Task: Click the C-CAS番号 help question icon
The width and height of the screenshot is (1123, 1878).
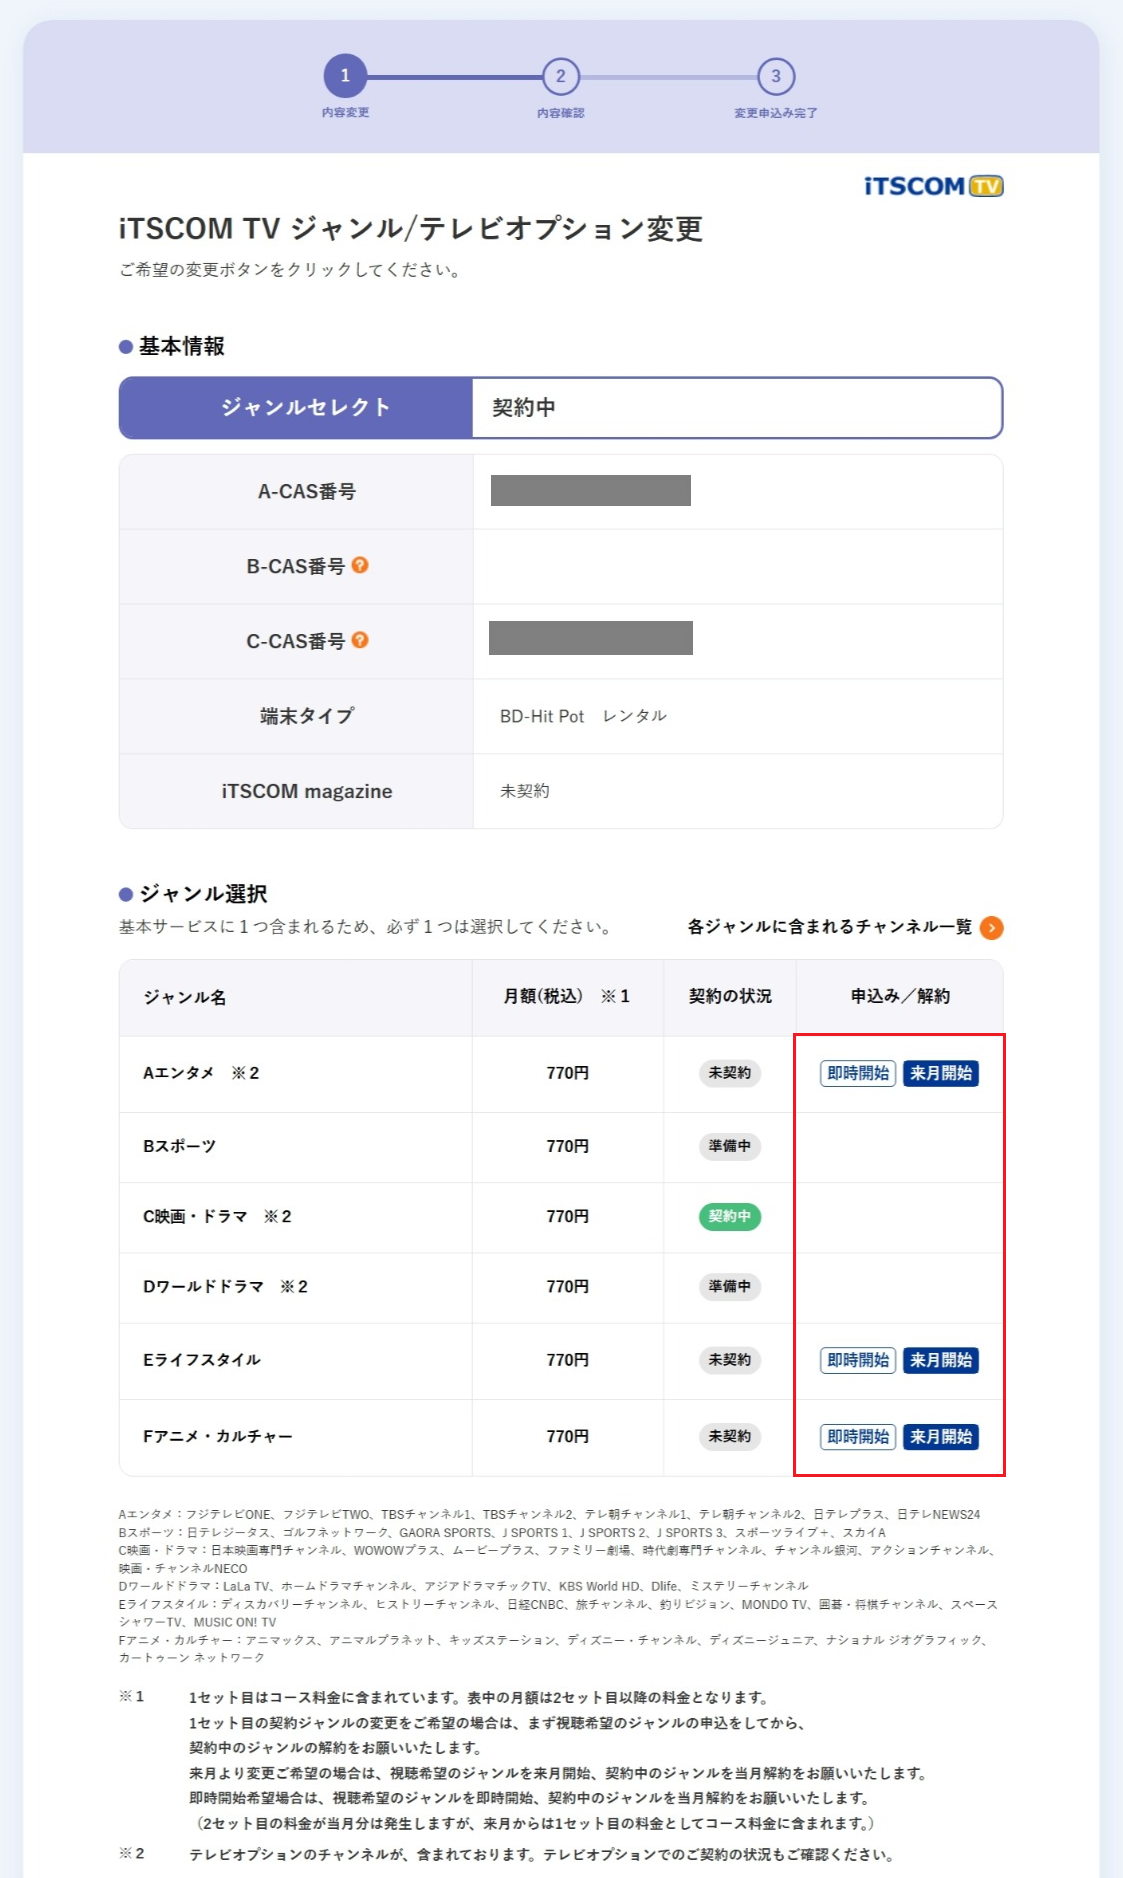Action: point(360,640)
